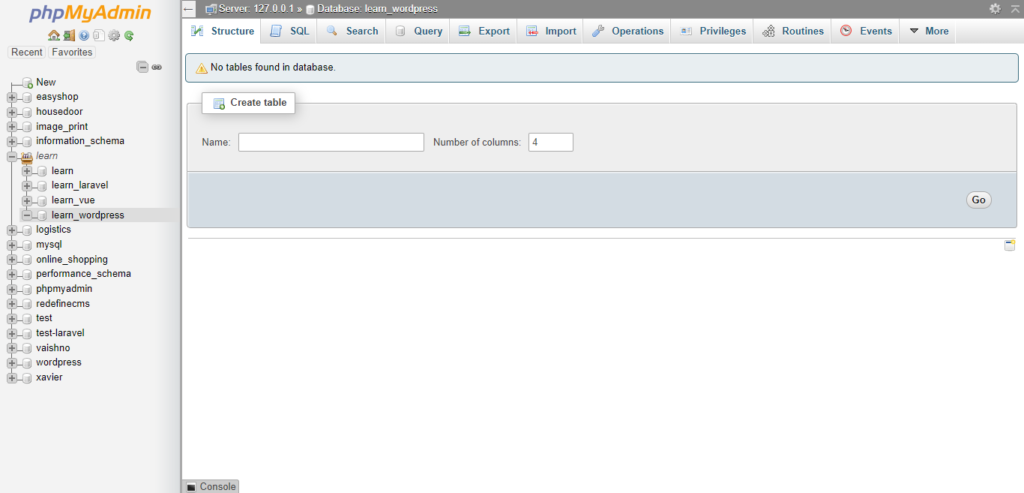The image size is (1024, 493).
Task: Click the wordpress database icon
Action: [x=27, y=362]
